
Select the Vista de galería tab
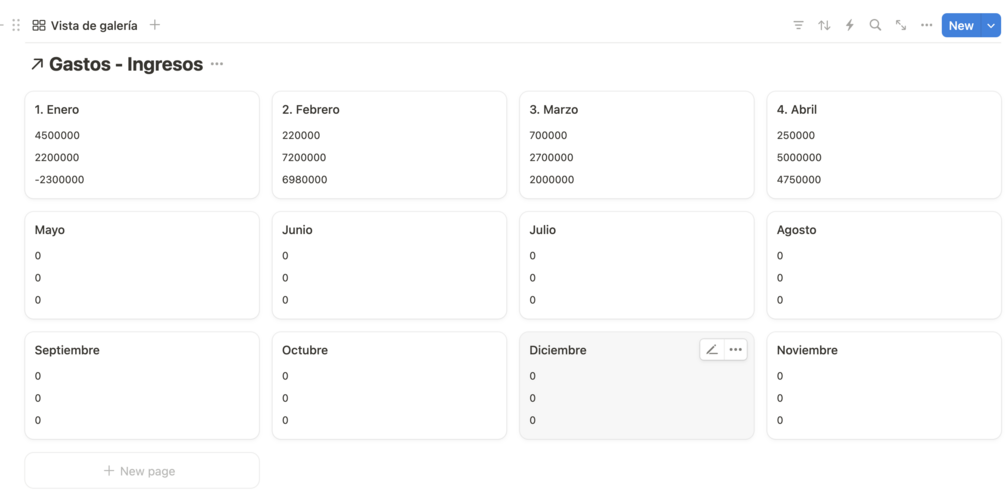(85, 25)
